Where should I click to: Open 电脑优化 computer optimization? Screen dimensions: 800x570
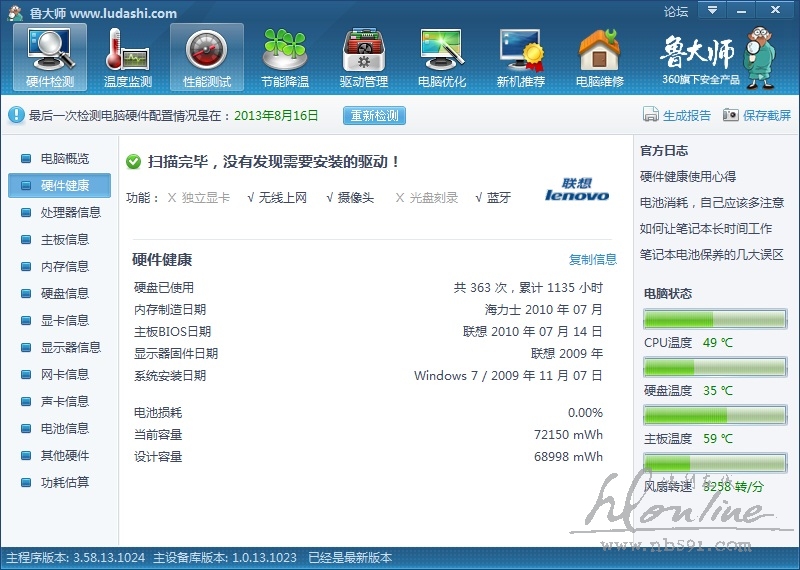[442, 57]
